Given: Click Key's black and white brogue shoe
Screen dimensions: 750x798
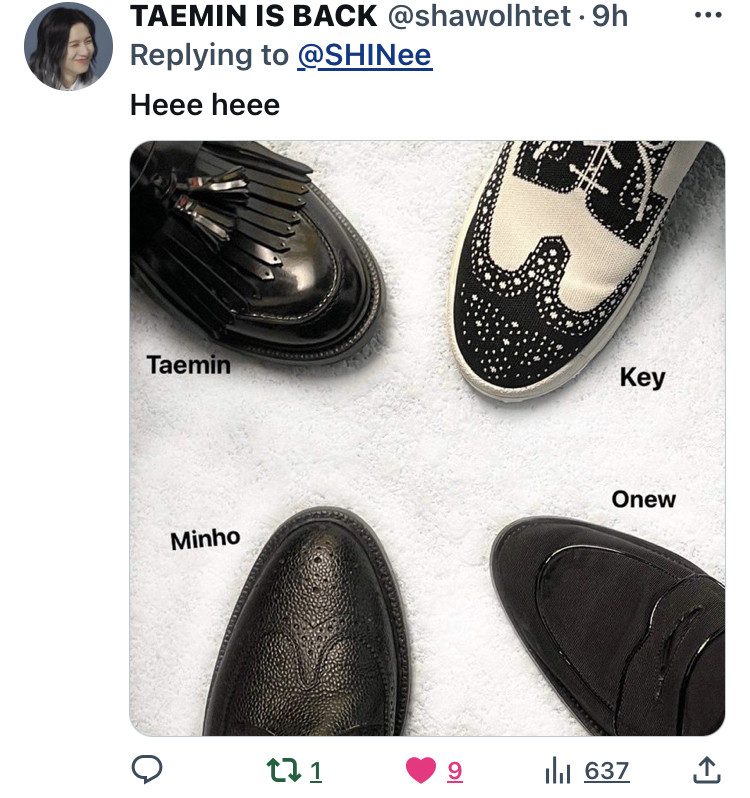Looking at the screenshot, I should coord(570,265).
